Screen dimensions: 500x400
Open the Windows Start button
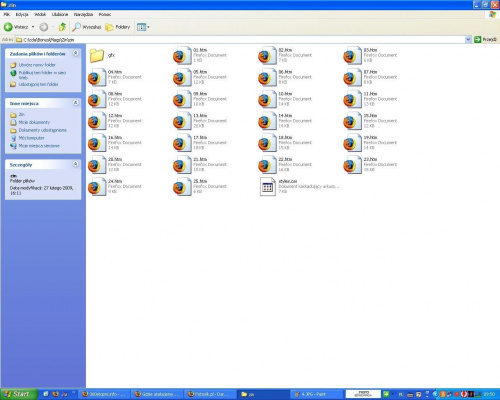coord(19,394)
